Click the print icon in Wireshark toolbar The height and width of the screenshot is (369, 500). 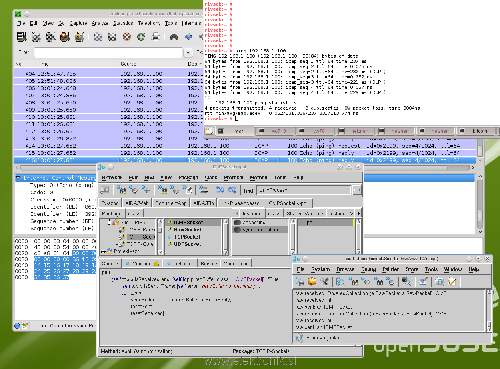coord(156,37)
